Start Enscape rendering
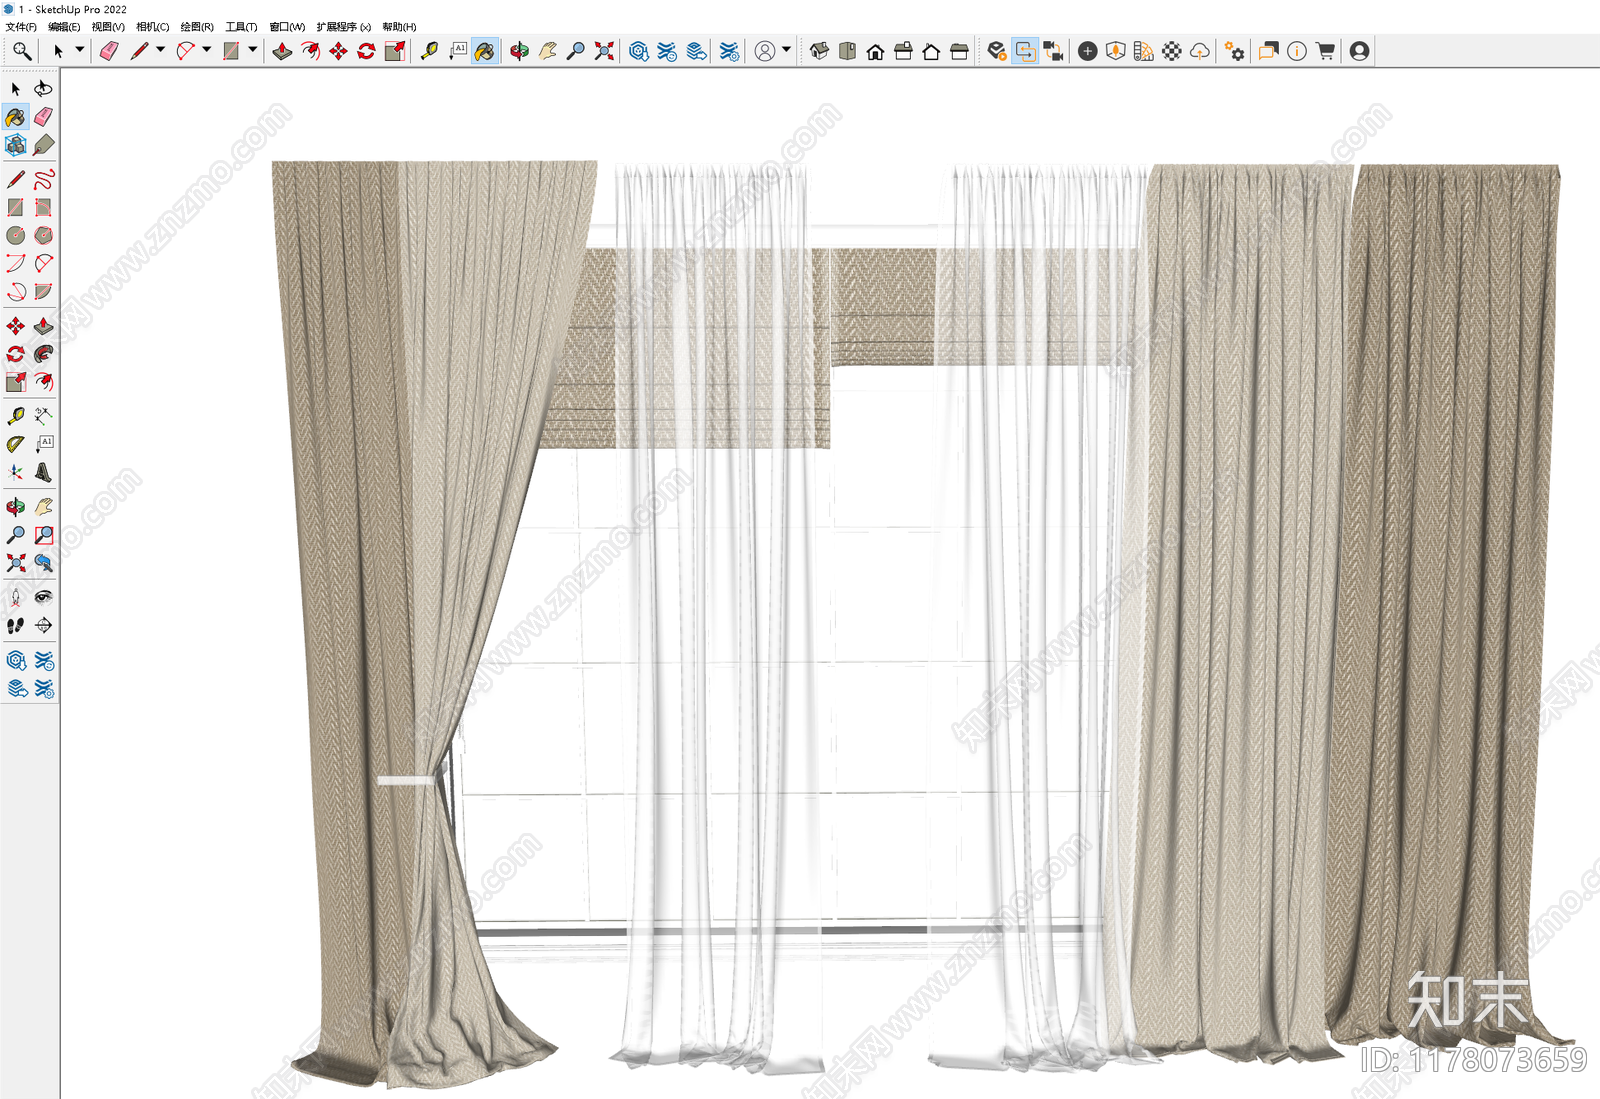 (x=996, y=51)
